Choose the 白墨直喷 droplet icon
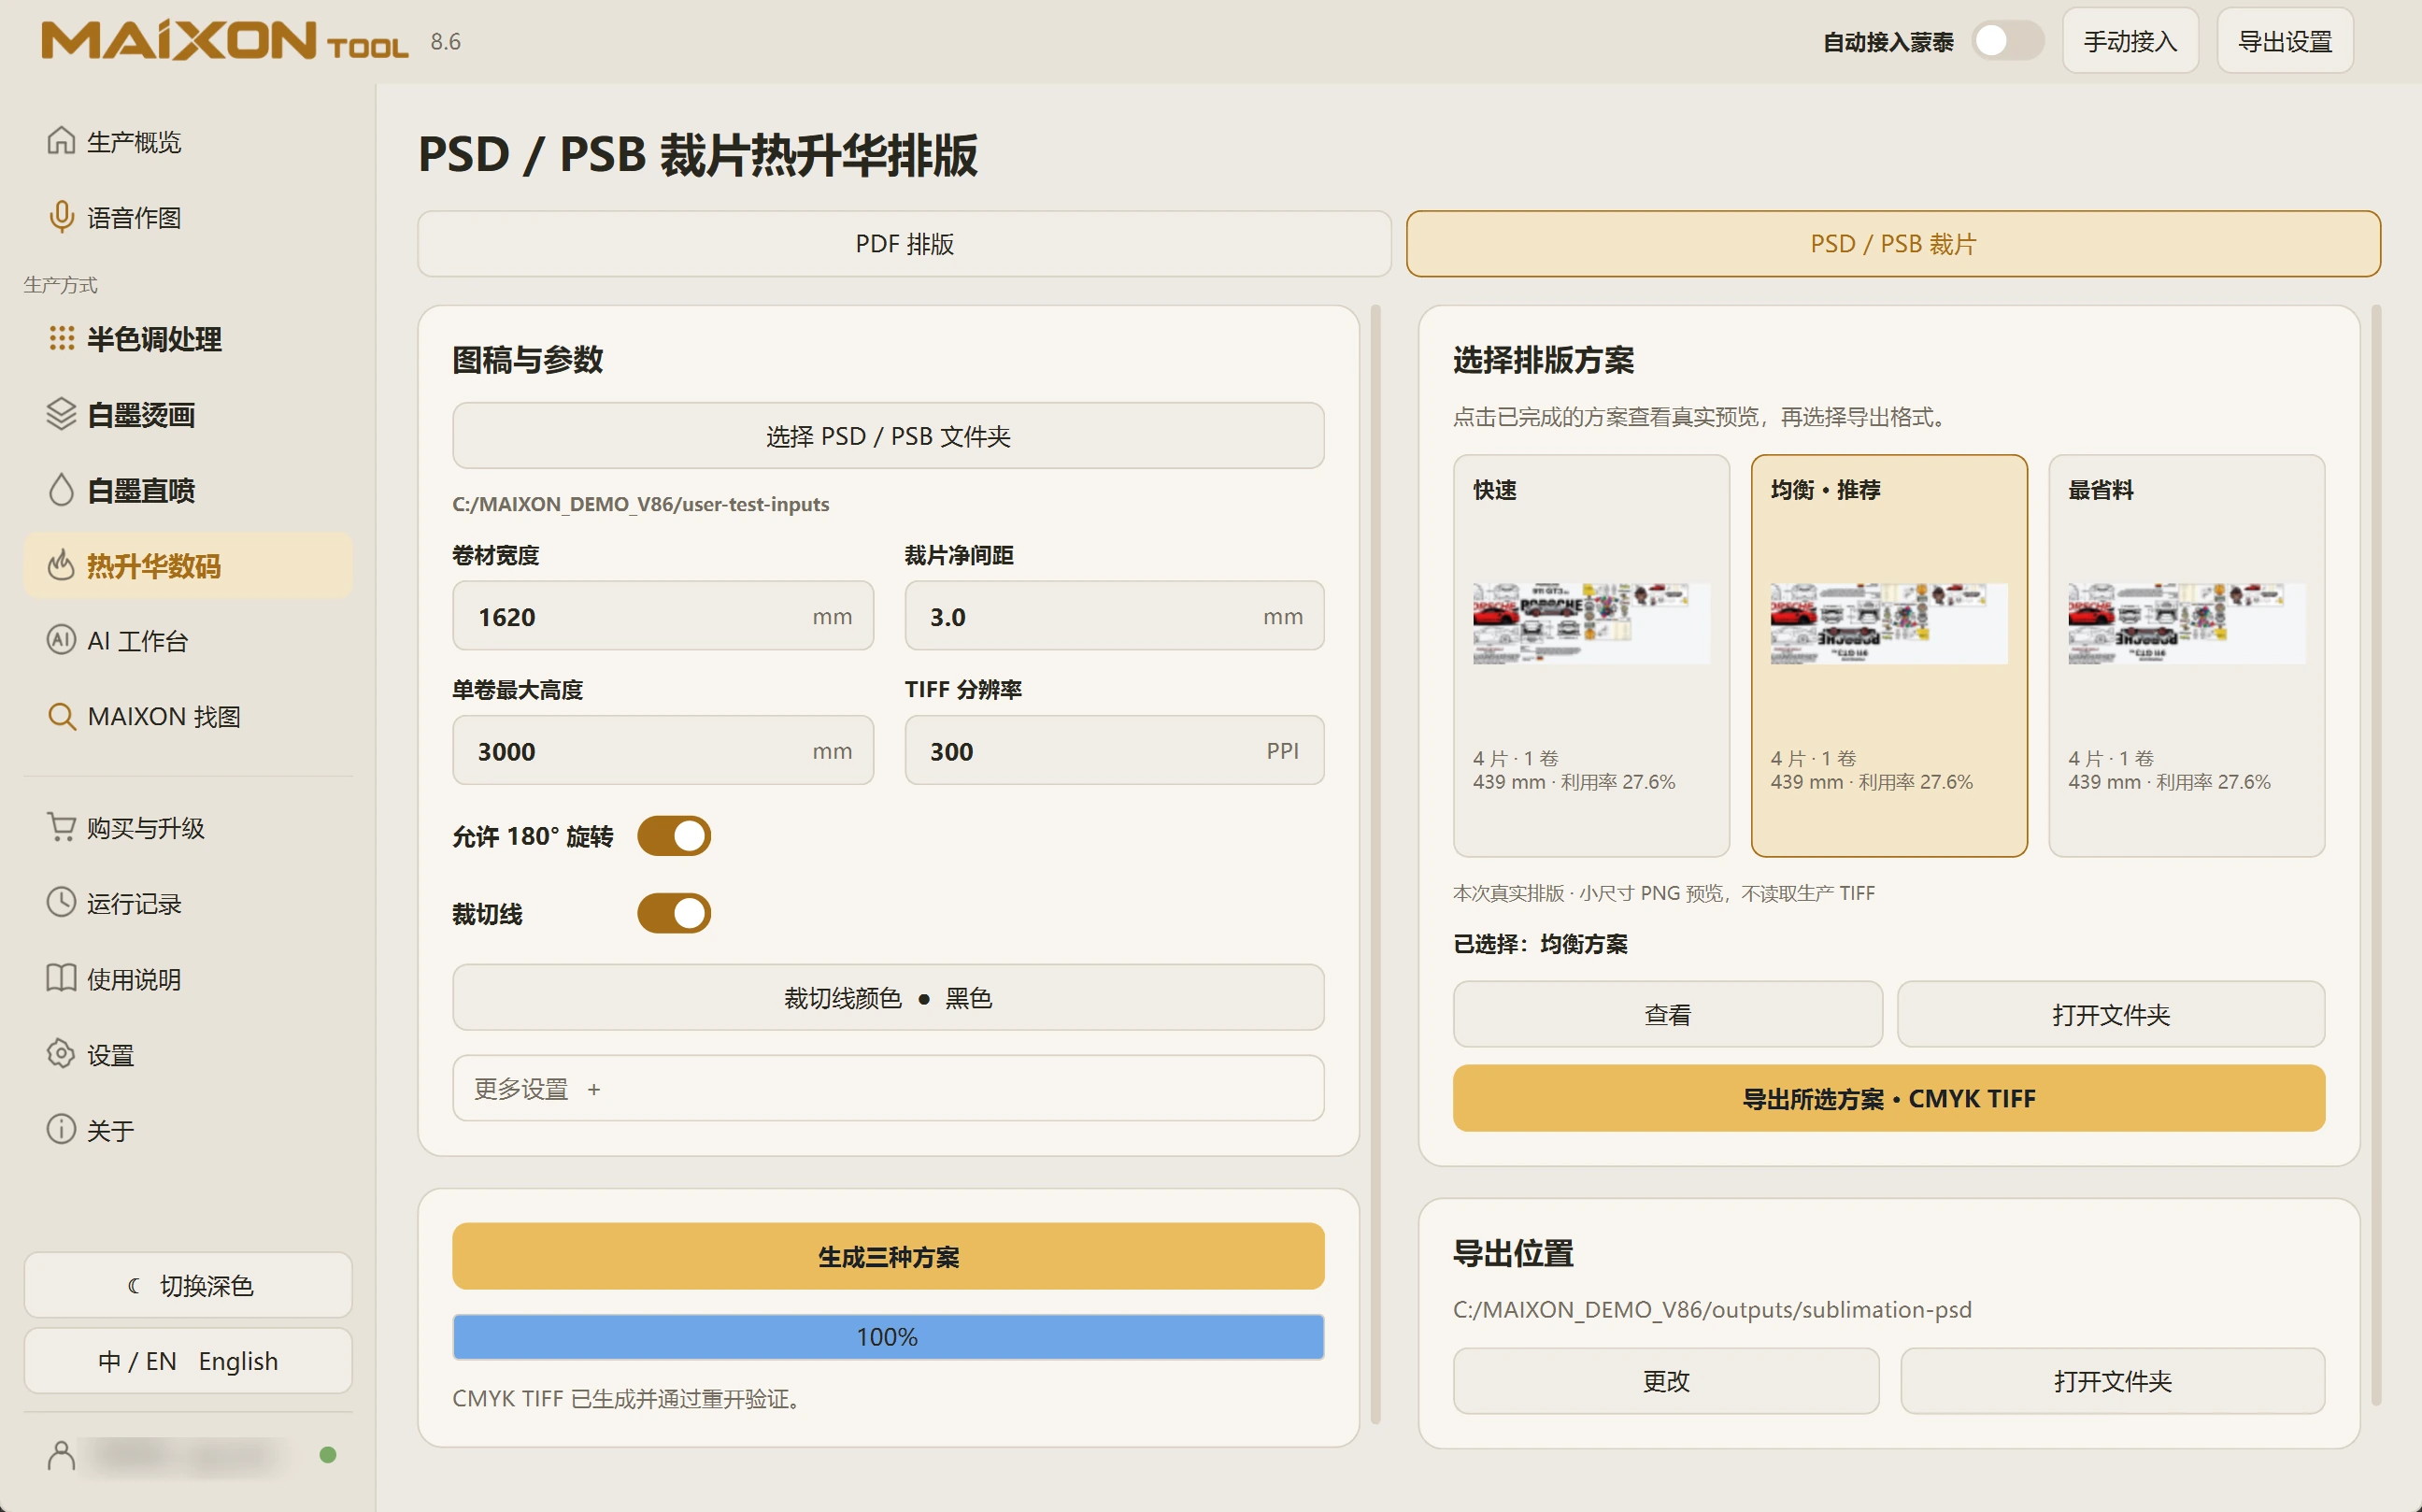2422x1512 pixels. [x=61, y=490]
